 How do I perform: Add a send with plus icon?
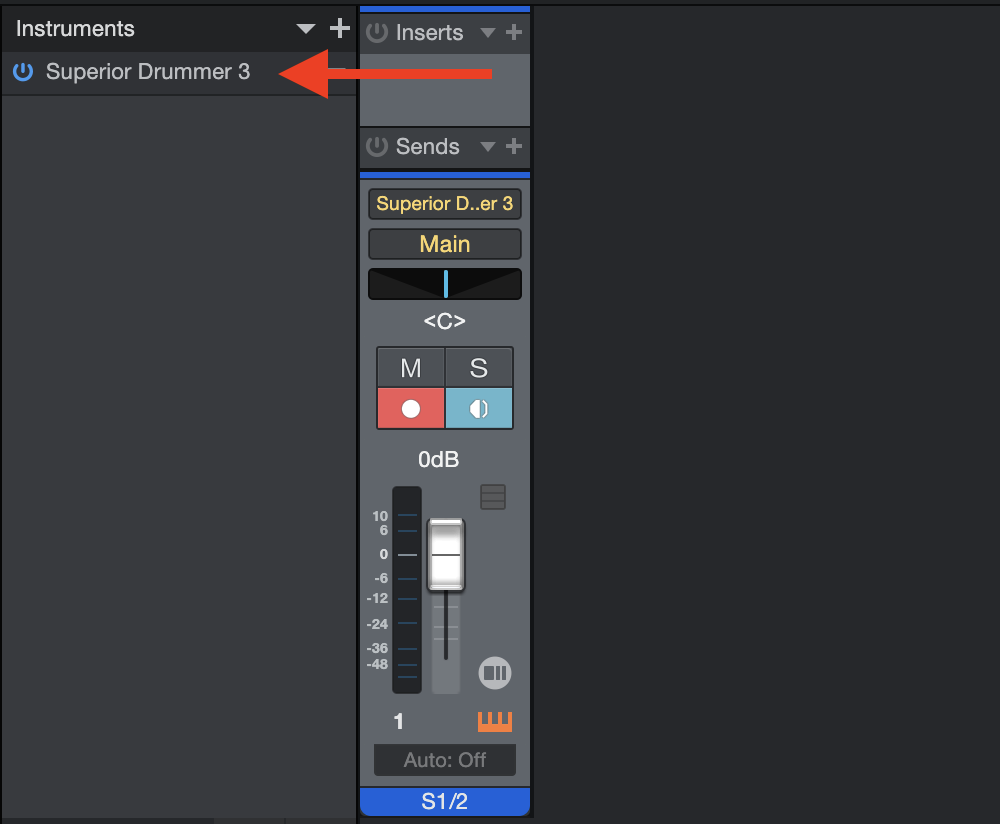point(513,146)
